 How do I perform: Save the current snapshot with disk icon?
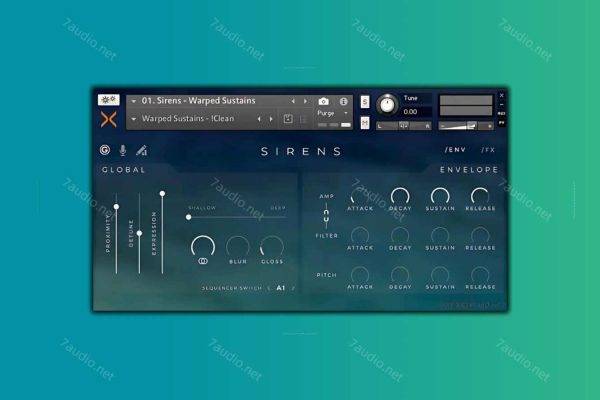pyautogui.click(x=288, y=119)
